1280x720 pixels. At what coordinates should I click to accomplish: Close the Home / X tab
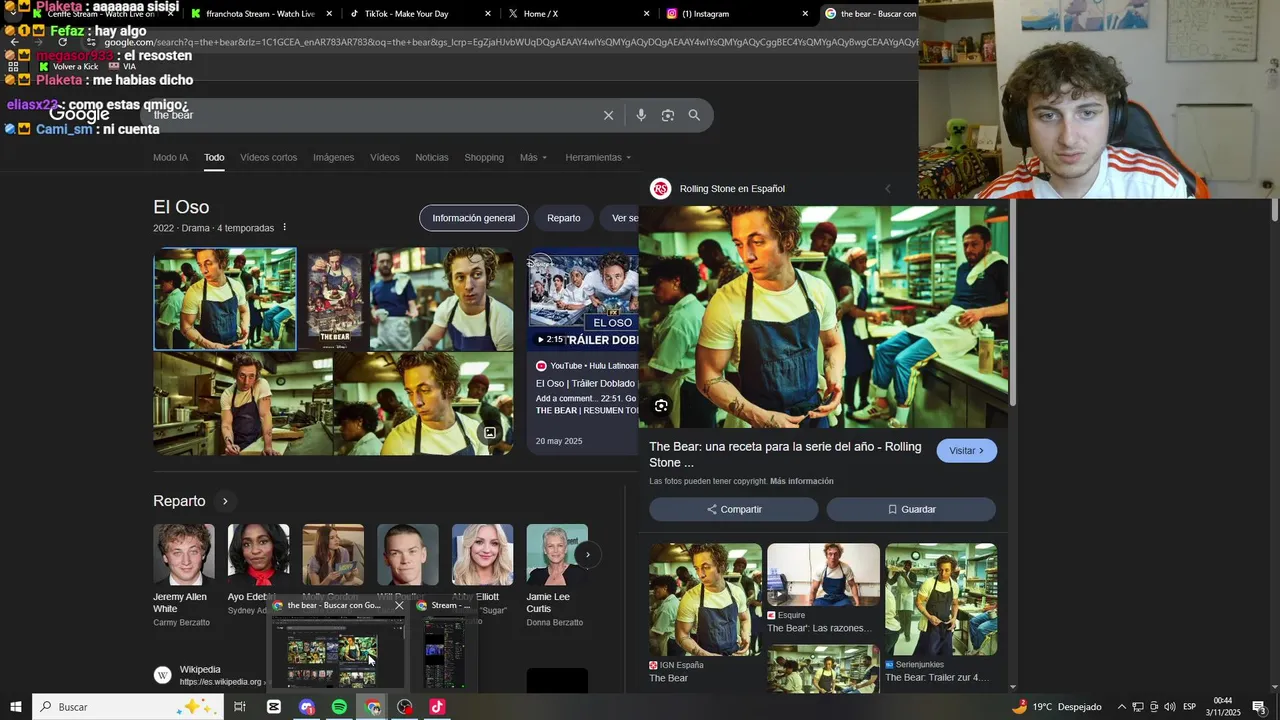coord(646,14)
